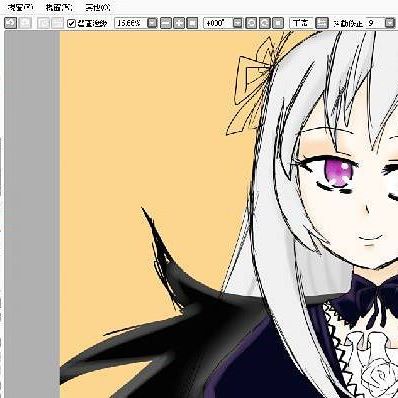Click the Redo icon beside Undo
The width and height of the screenshot is (398, 398).
25,23
